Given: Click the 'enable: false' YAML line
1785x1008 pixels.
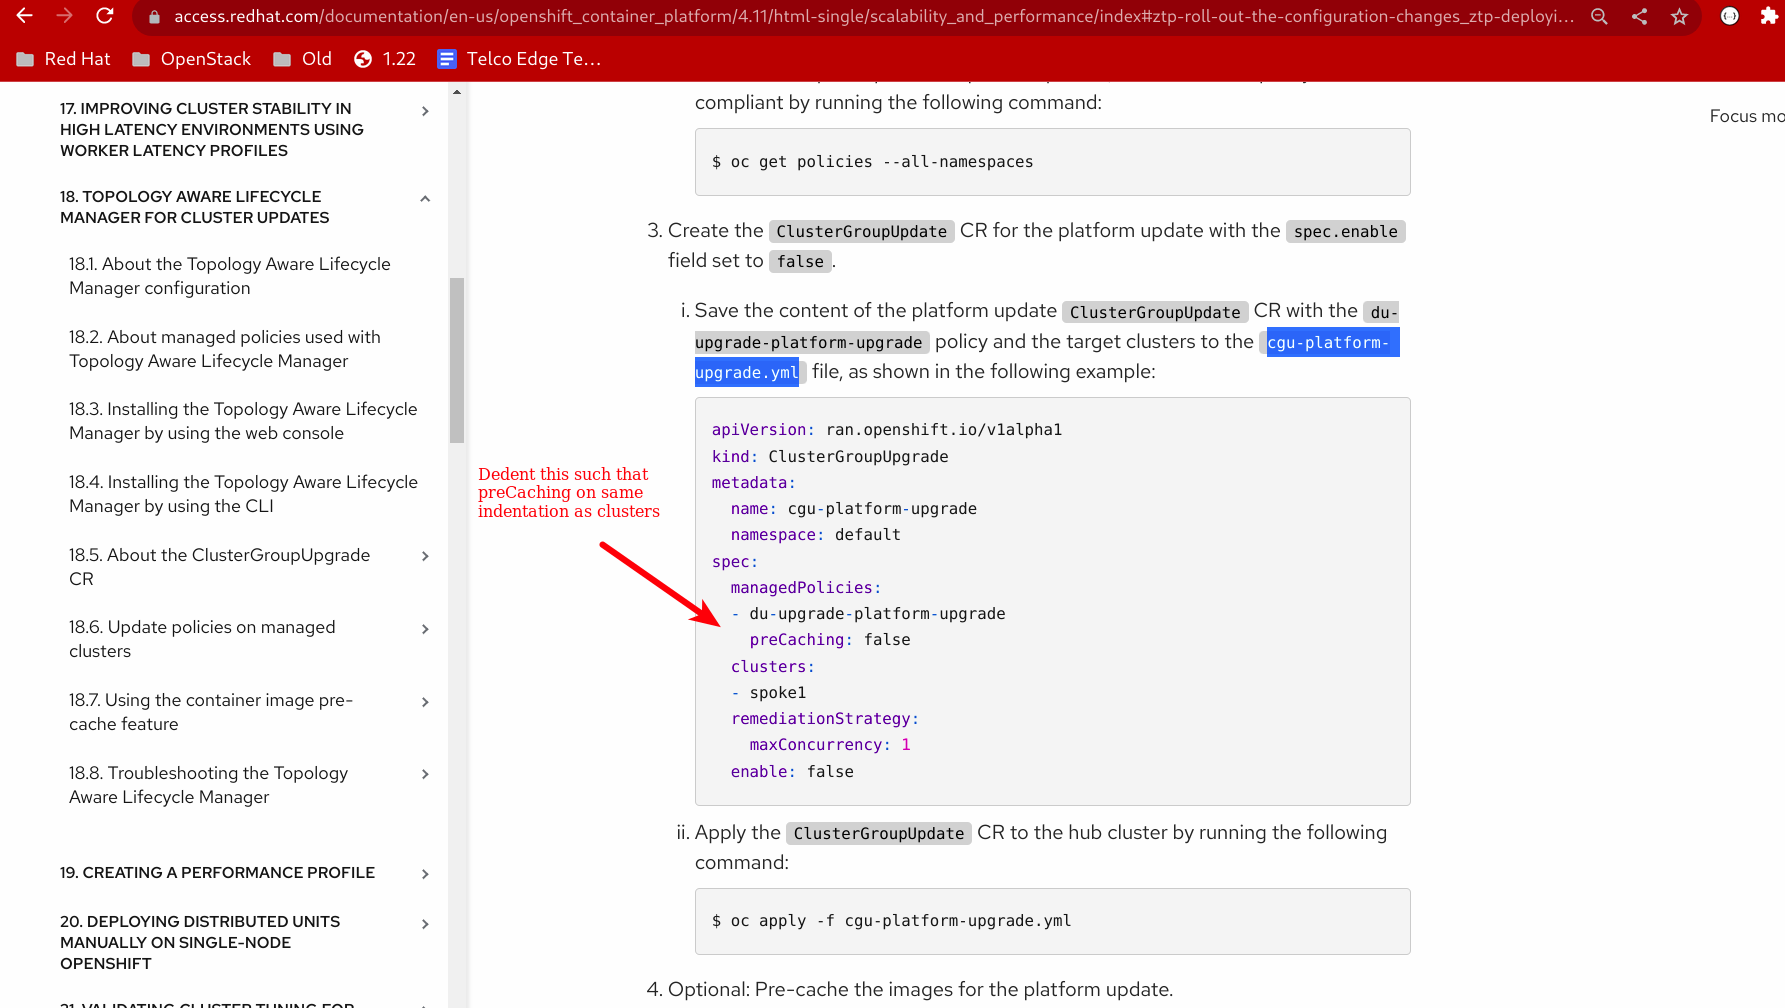Looking at the screenshot, I should click(792, 772).
